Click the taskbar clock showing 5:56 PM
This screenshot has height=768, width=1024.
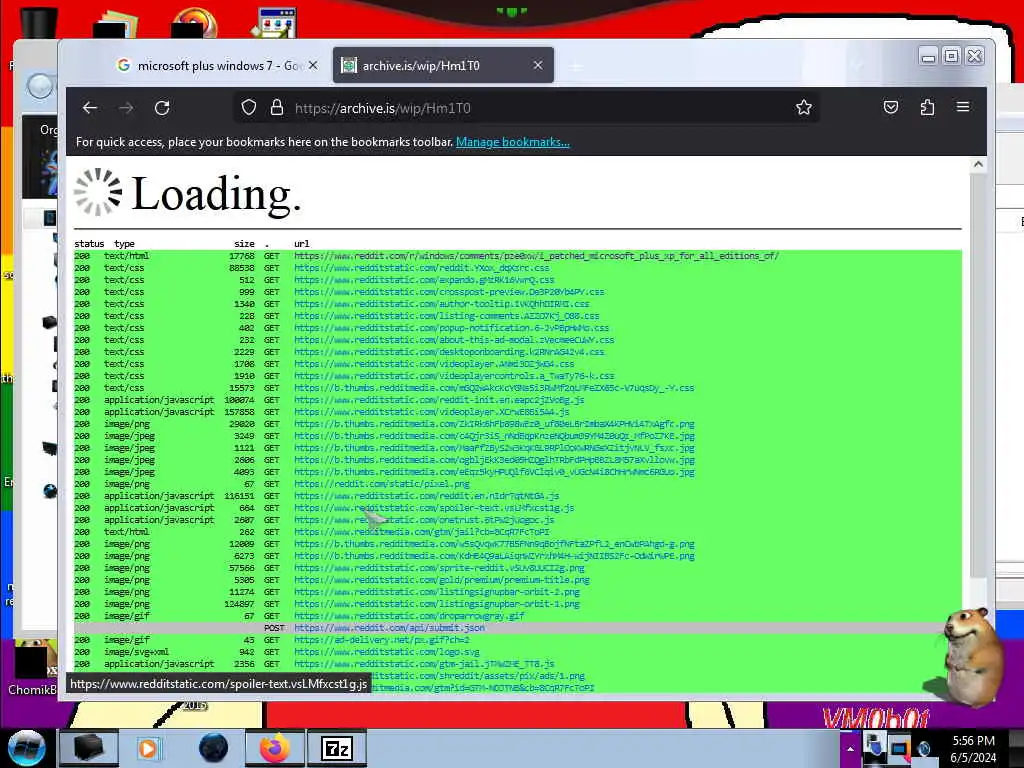pos(974,749)
